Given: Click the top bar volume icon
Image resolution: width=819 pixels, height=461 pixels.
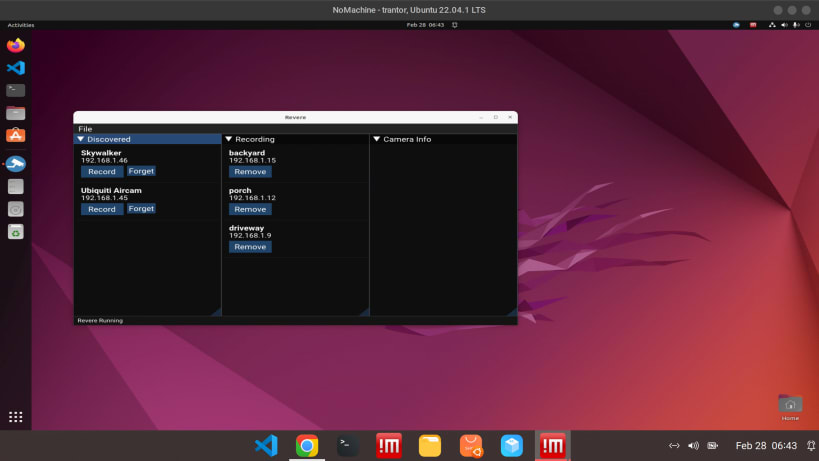Looking at the screenshot, I should click(784, 25).
